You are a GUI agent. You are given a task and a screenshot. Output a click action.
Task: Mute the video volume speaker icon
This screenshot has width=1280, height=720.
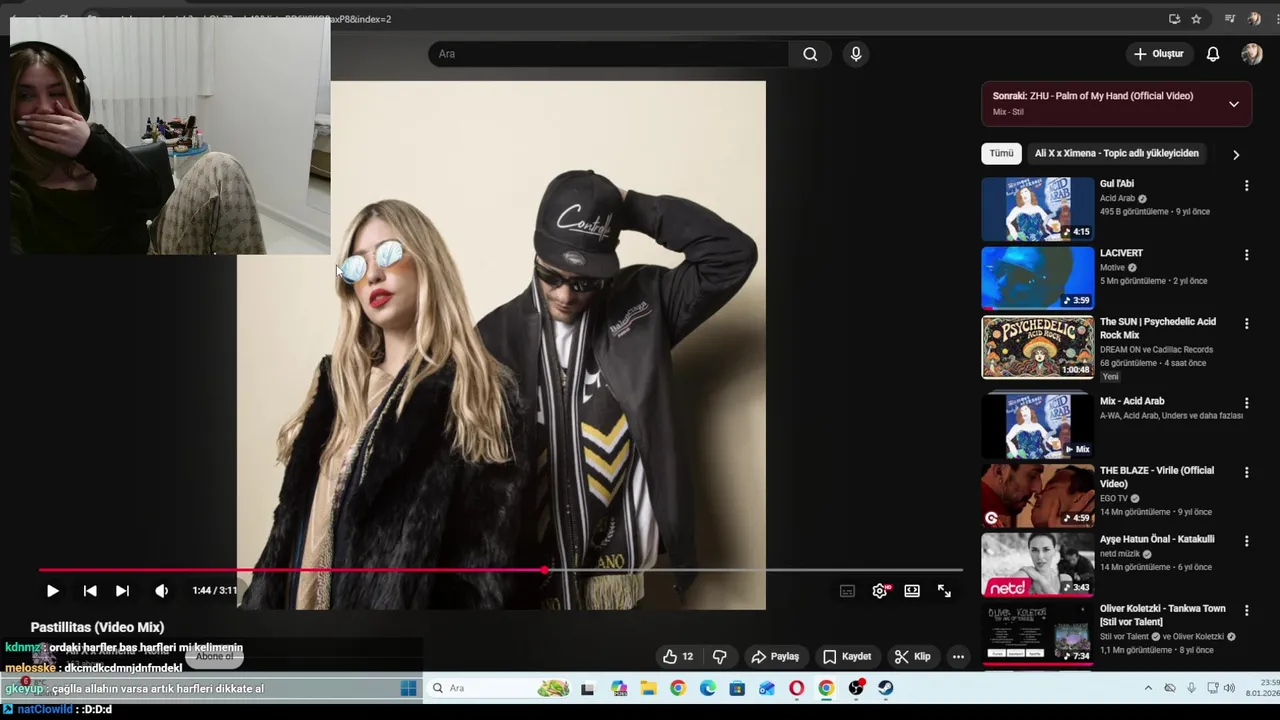coord(161,591)
